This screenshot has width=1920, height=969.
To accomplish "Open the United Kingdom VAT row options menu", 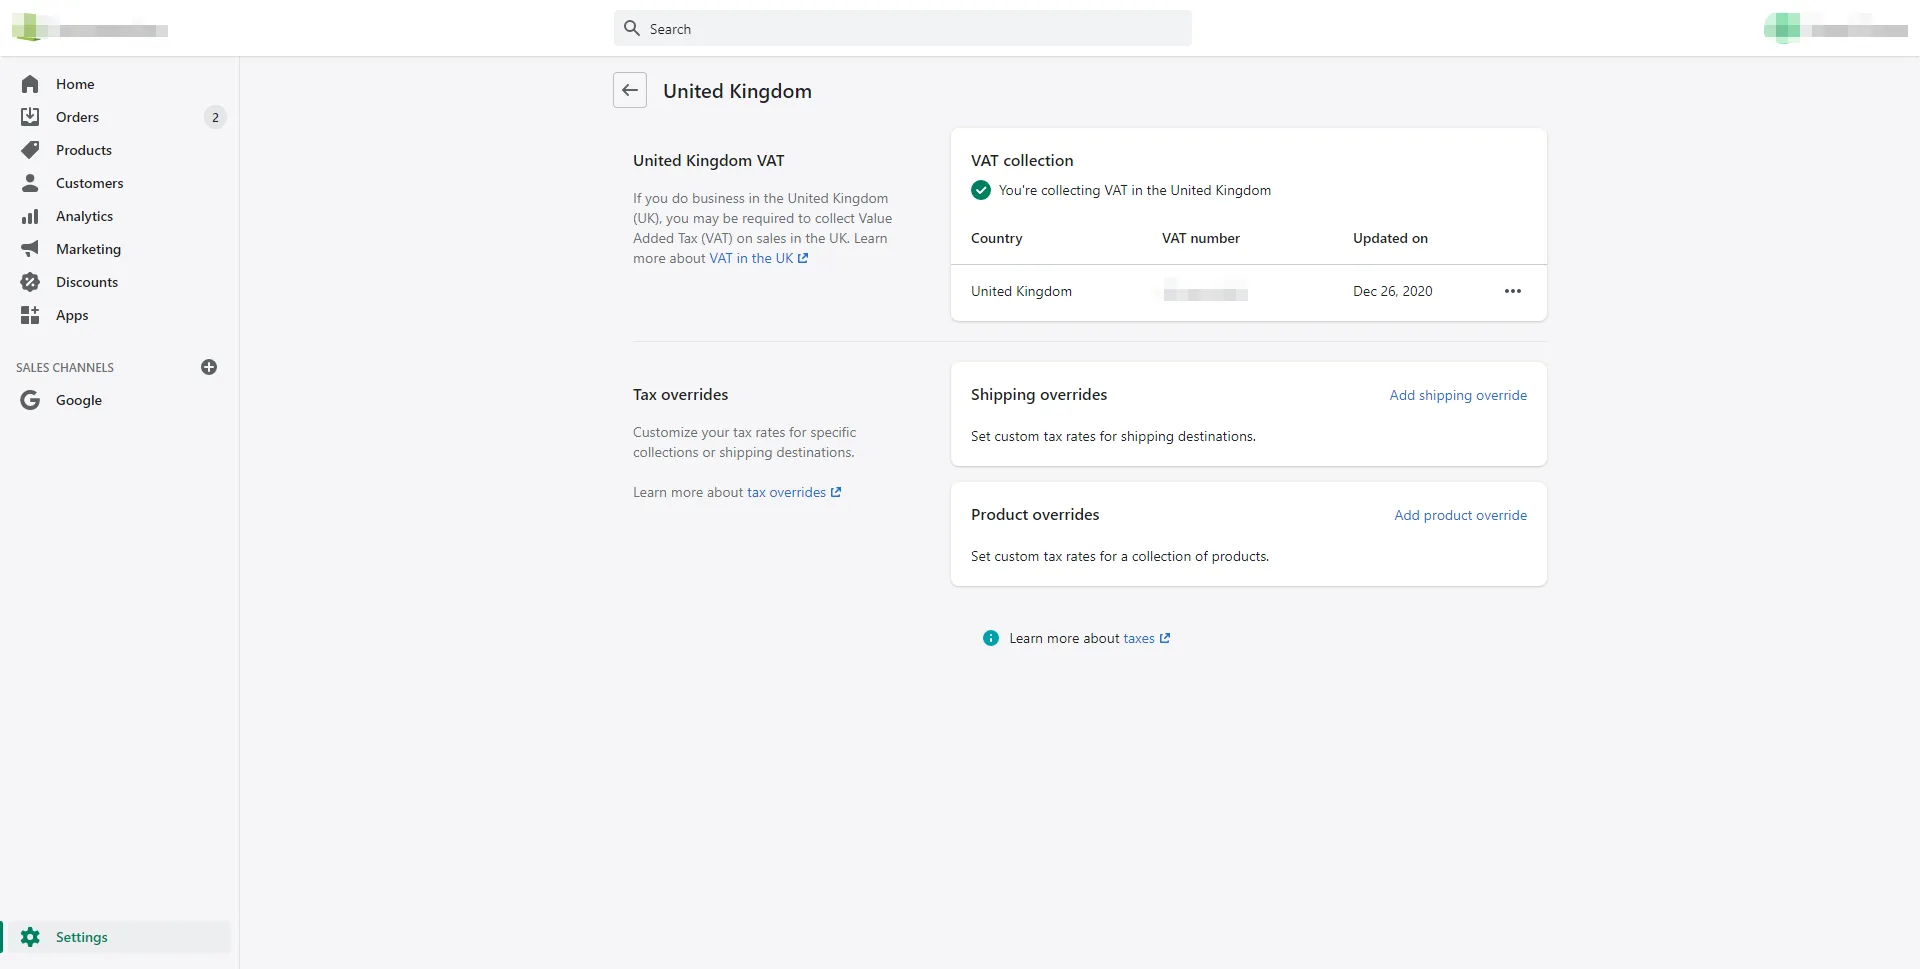I will [1512, 291].
